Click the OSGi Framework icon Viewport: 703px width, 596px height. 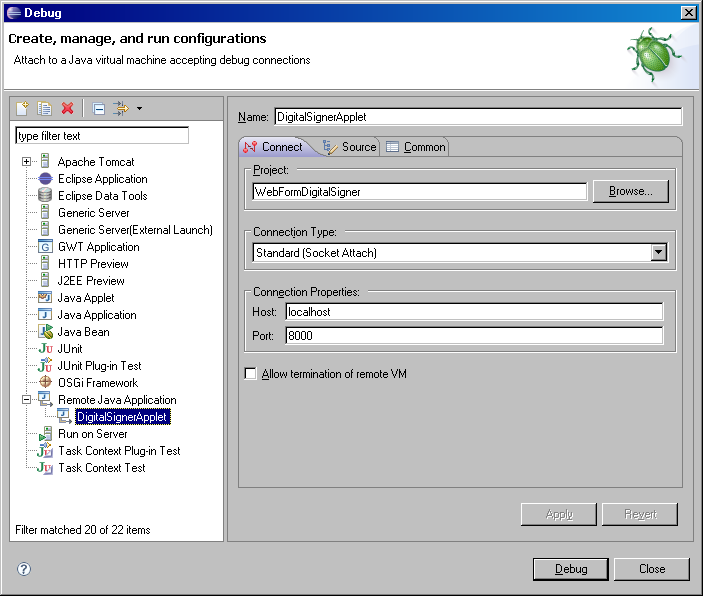pos(45,383)
